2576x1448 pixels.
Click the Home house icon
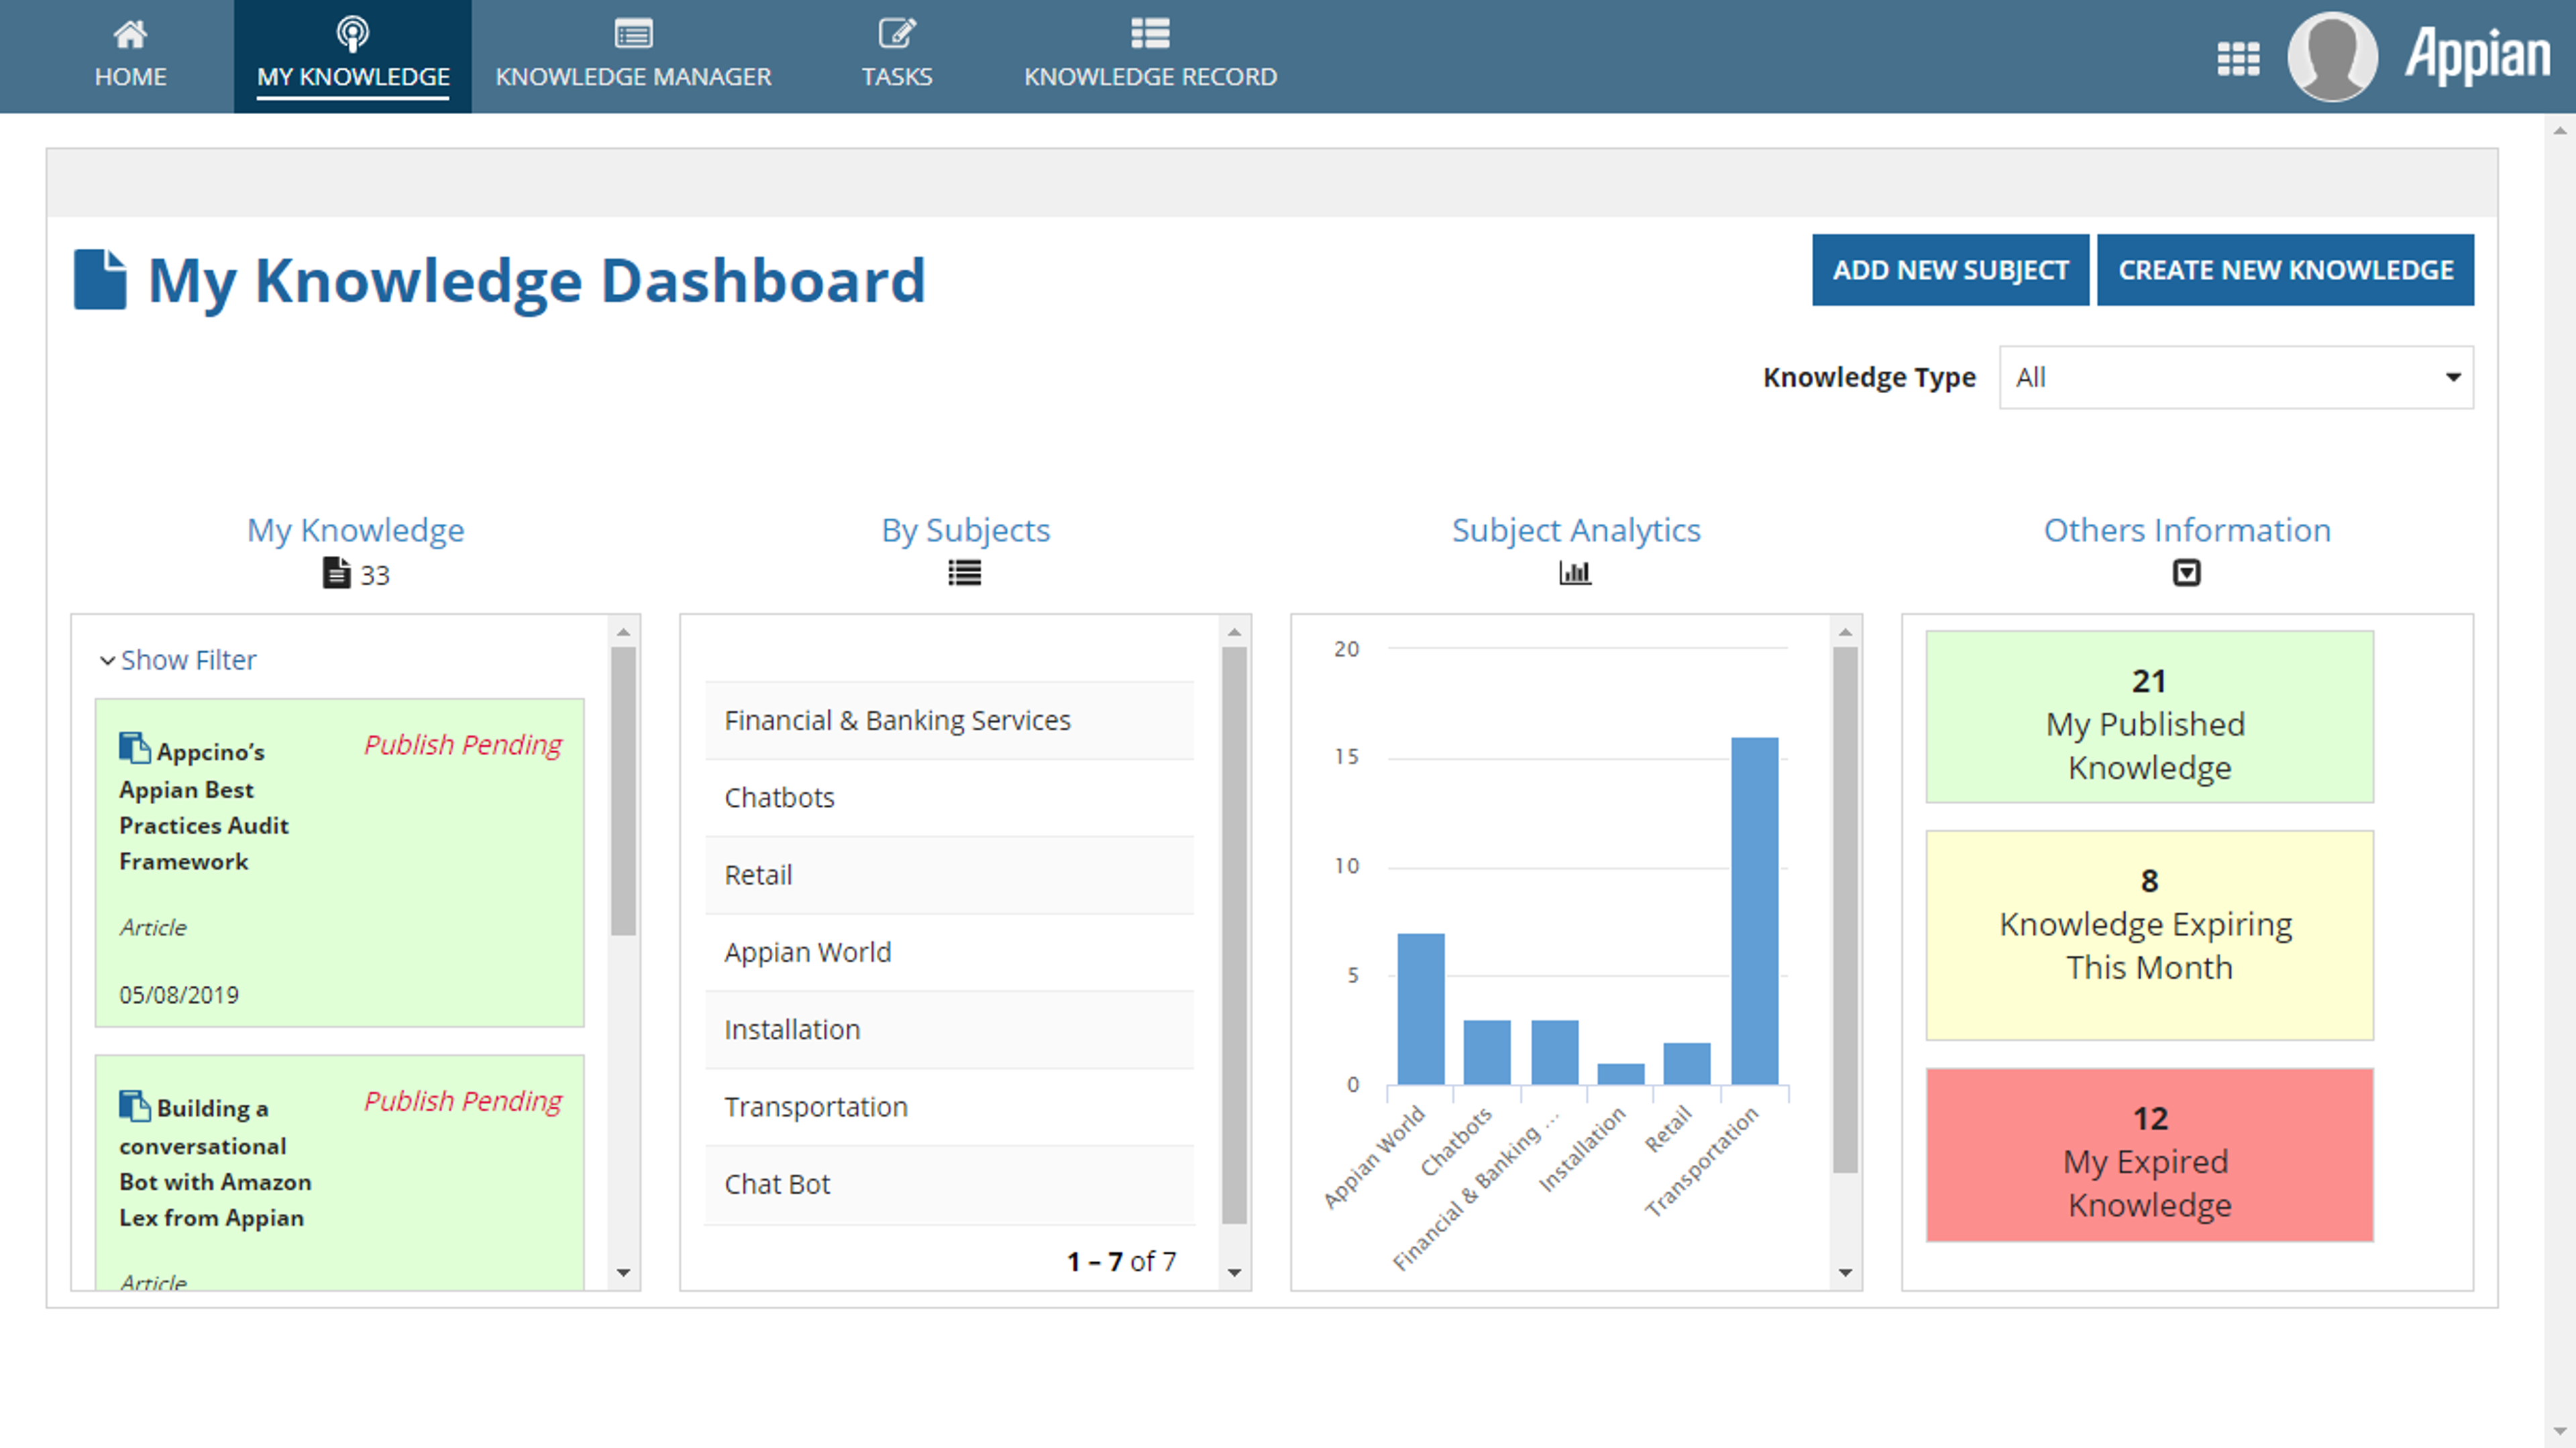pyautogui.click(x=130, y=34)
